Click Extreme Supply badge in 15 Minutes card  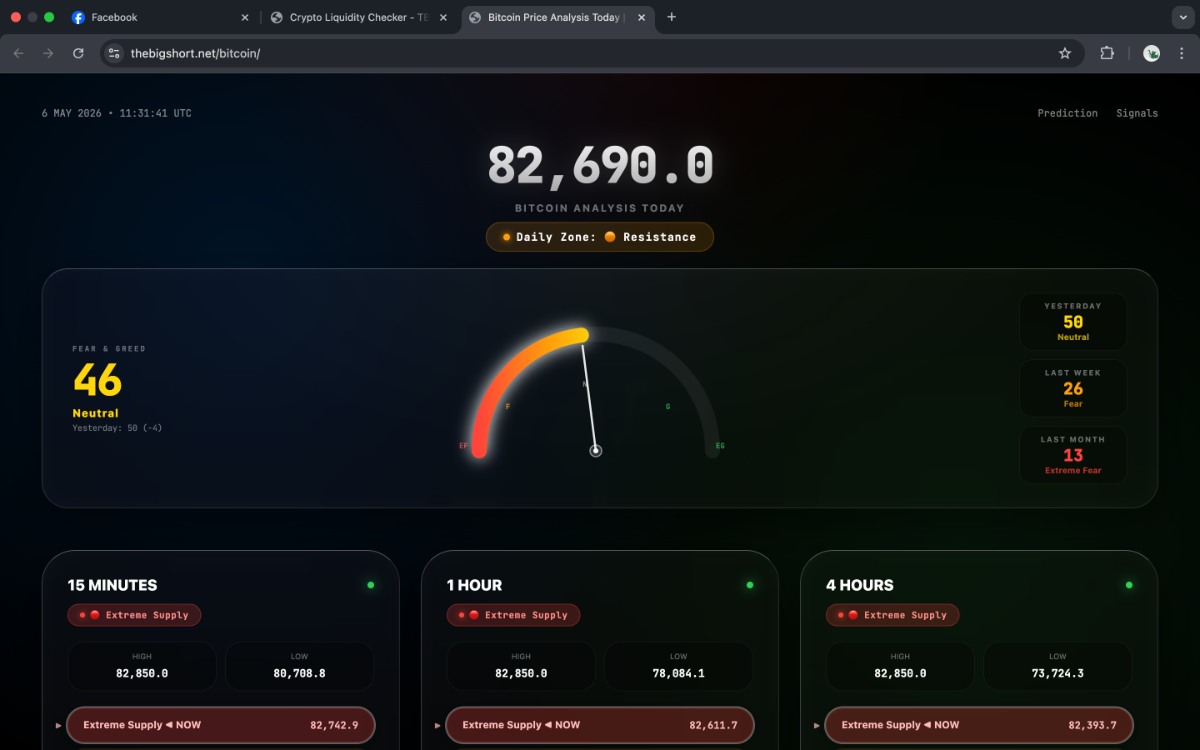click(x=134, y=615)
